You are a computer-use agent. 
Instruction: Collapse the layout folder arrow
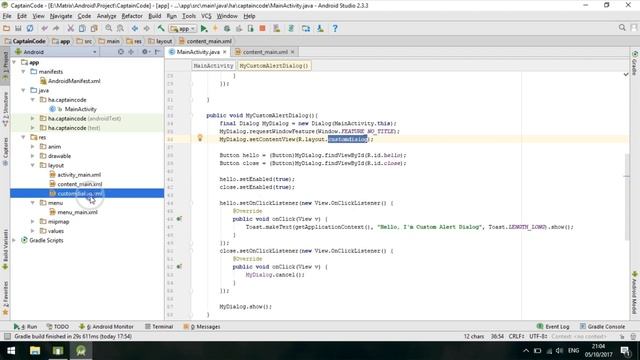point(33,165)
